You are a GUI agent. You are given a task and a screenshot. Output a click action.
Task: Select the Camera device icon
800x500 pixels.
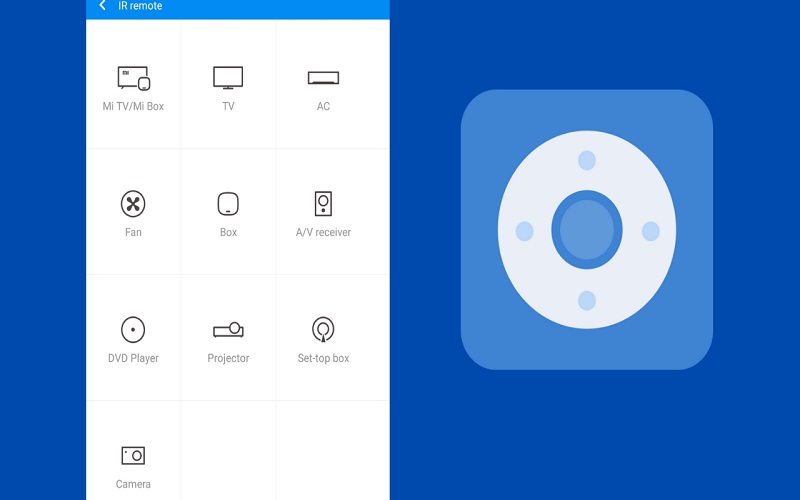[133, 455]
